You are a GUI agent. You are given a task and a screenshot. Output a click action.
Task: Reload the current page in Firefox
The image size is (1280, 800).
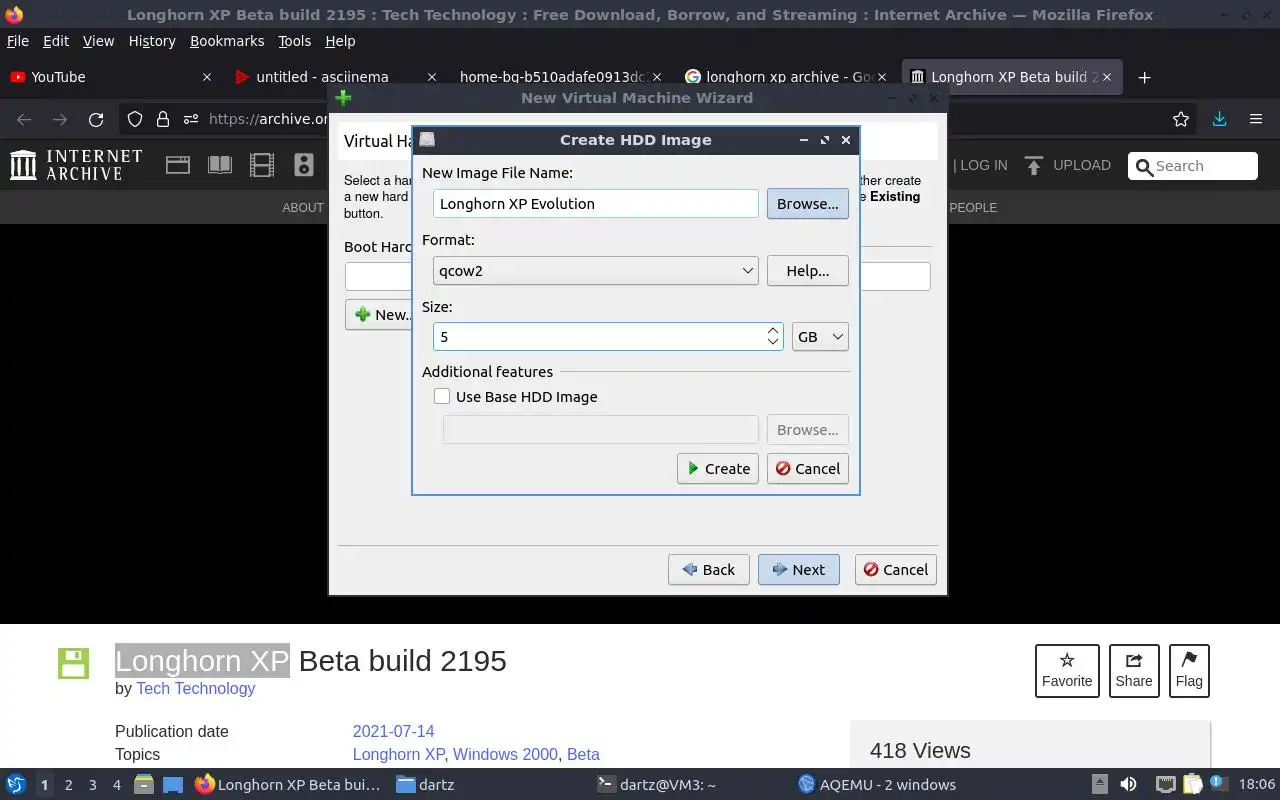96,119
